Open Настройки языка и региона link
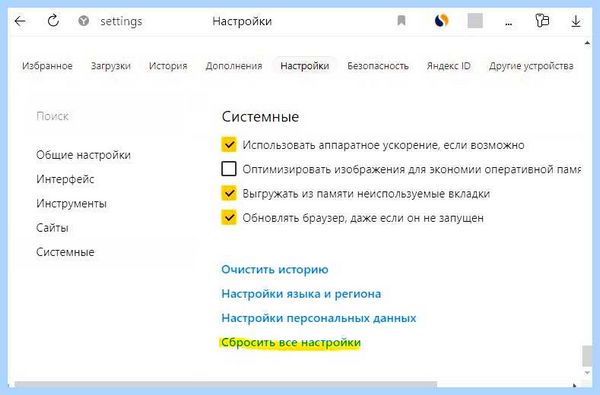Image resolution: width=600 pixels, height=395 pixels. pos(301,294)
